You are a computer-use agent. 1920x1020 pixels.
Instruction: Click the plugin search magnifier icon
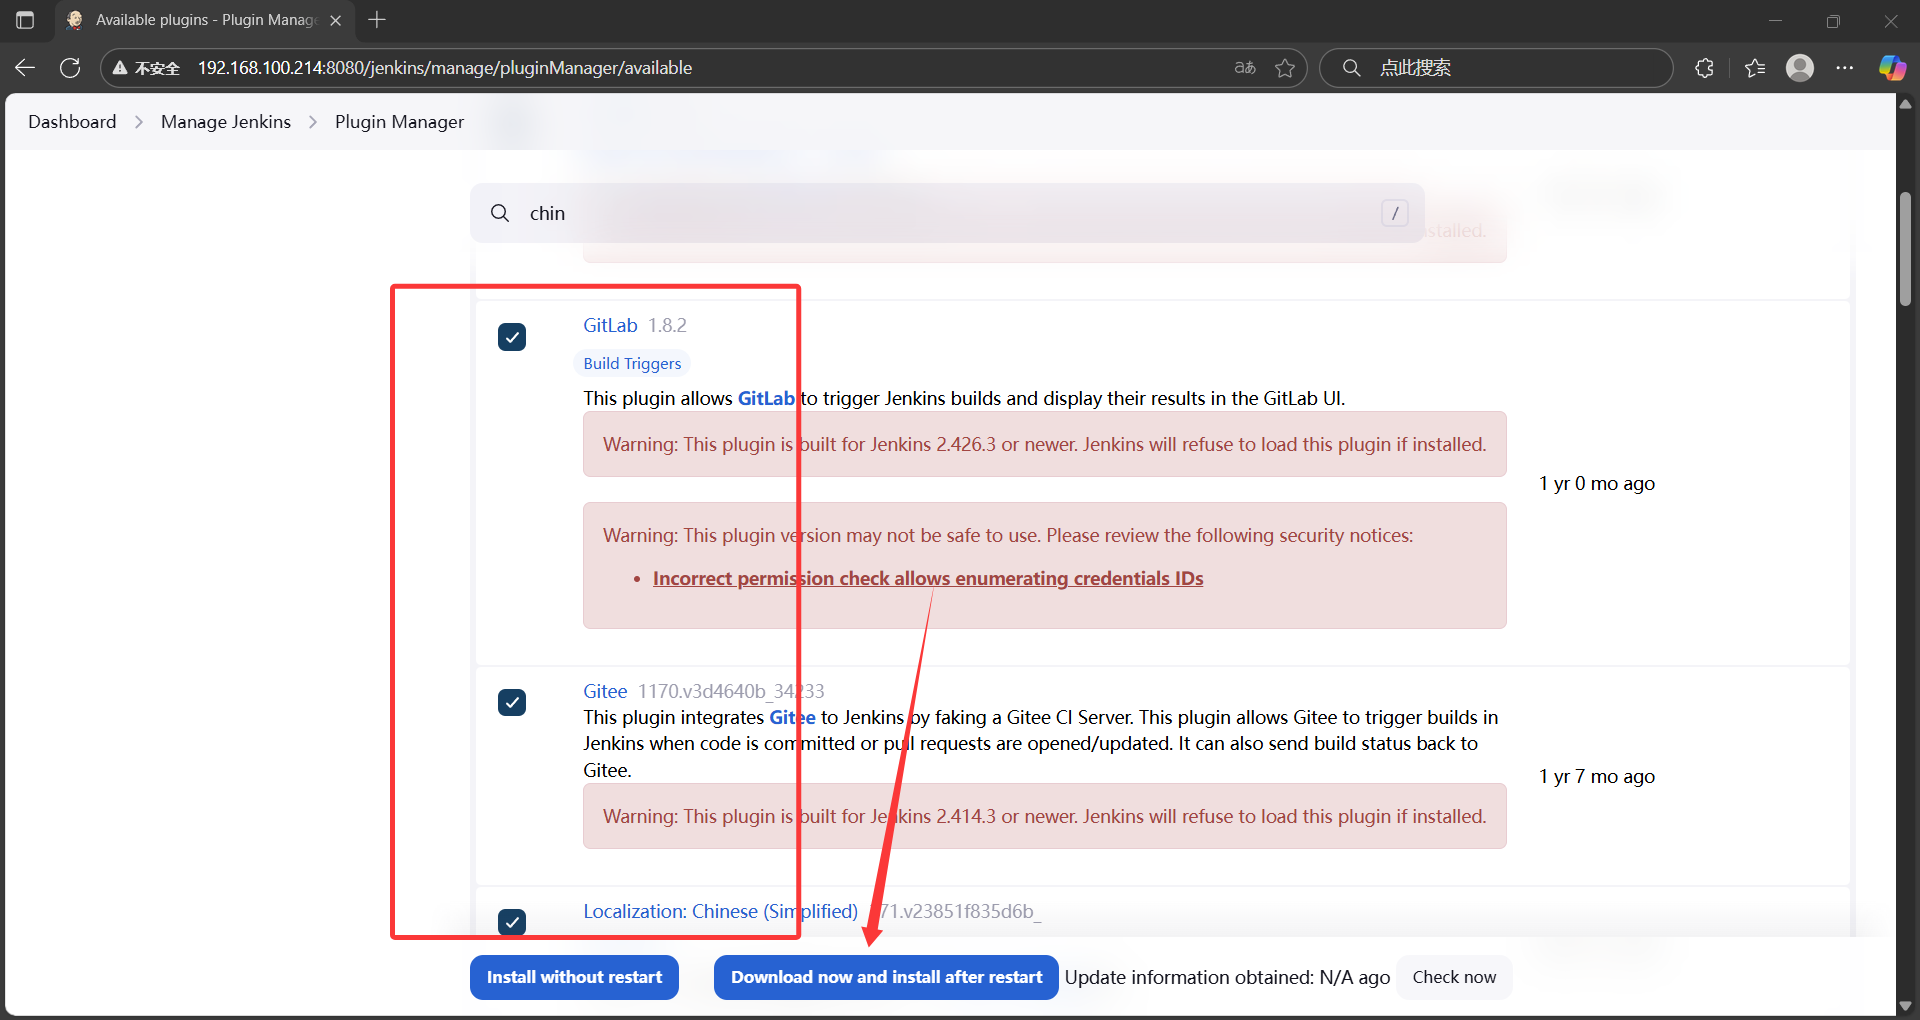[500, 213]
